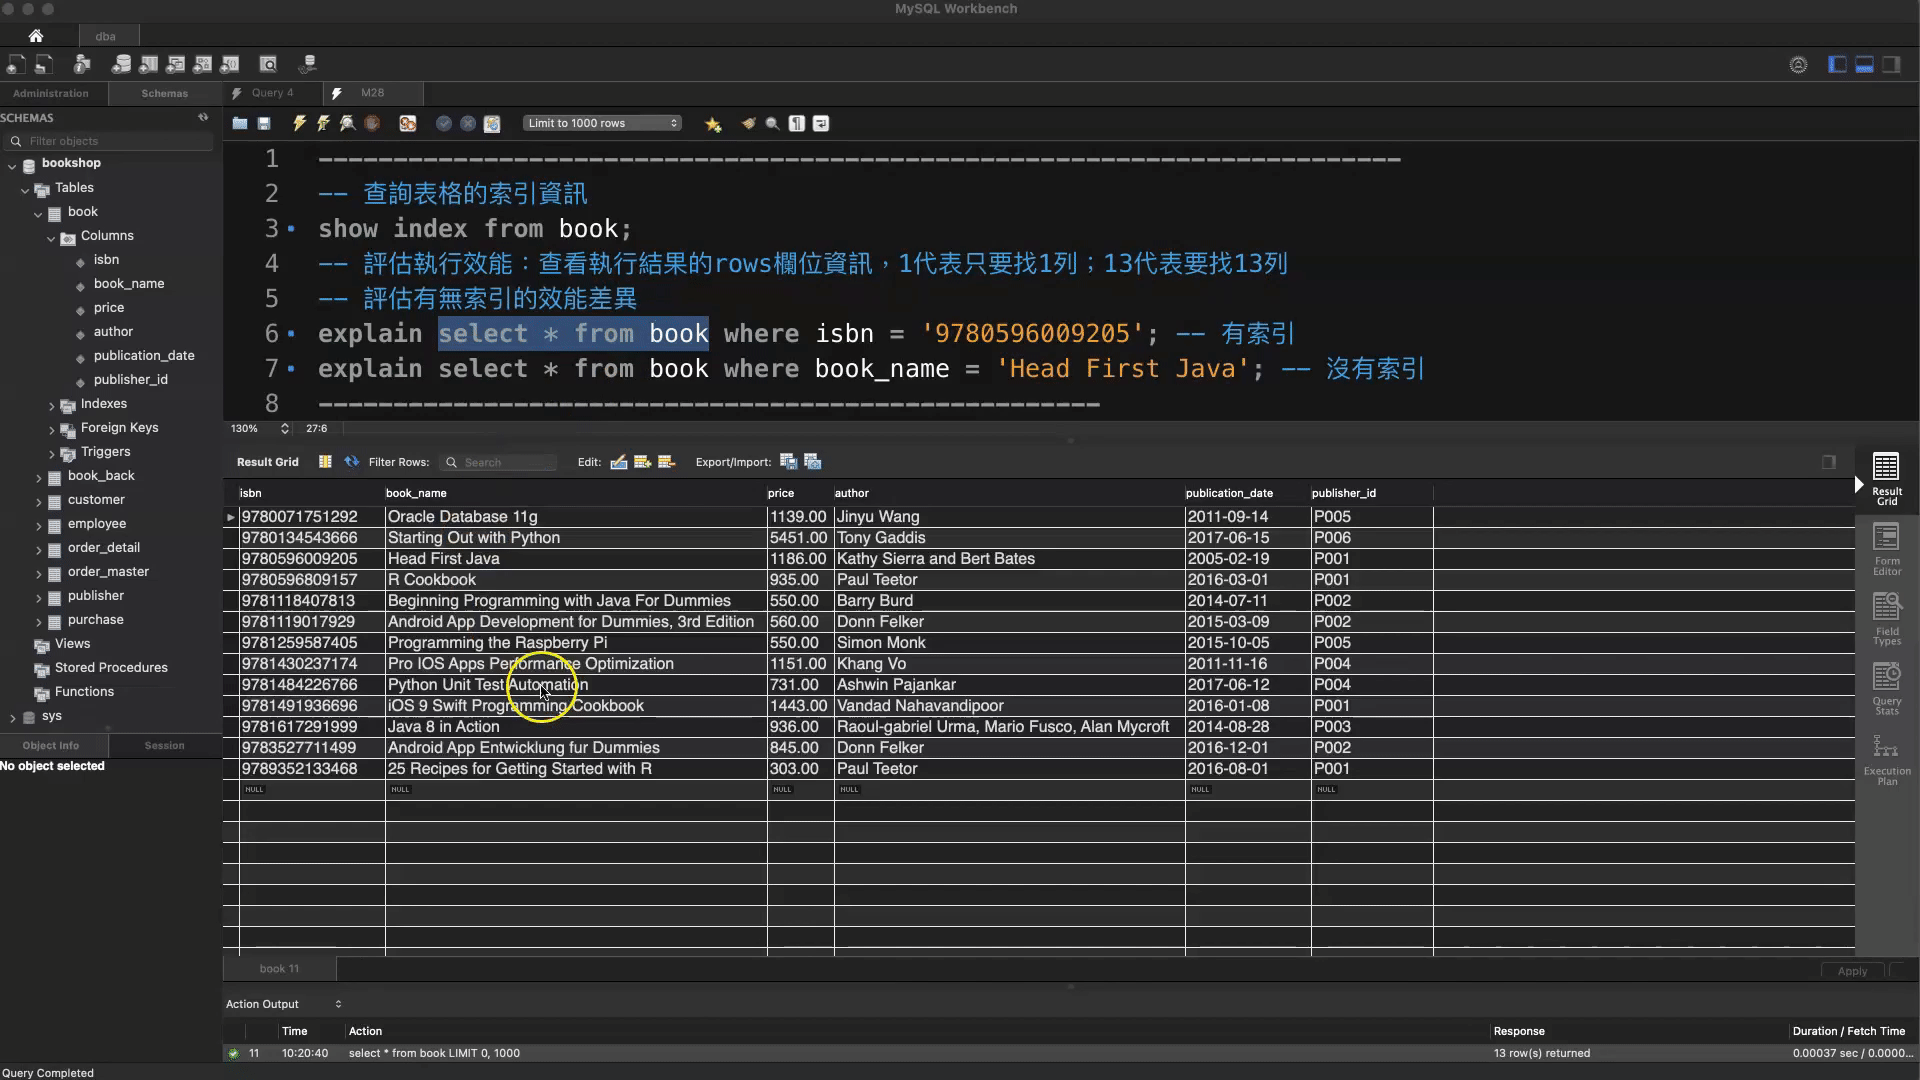The height and width of the screenshot is (1080, 1920).
Task: Toggle the invisible characters pilcrow icon
Action: pyautogui.click(x=797, y=123)
